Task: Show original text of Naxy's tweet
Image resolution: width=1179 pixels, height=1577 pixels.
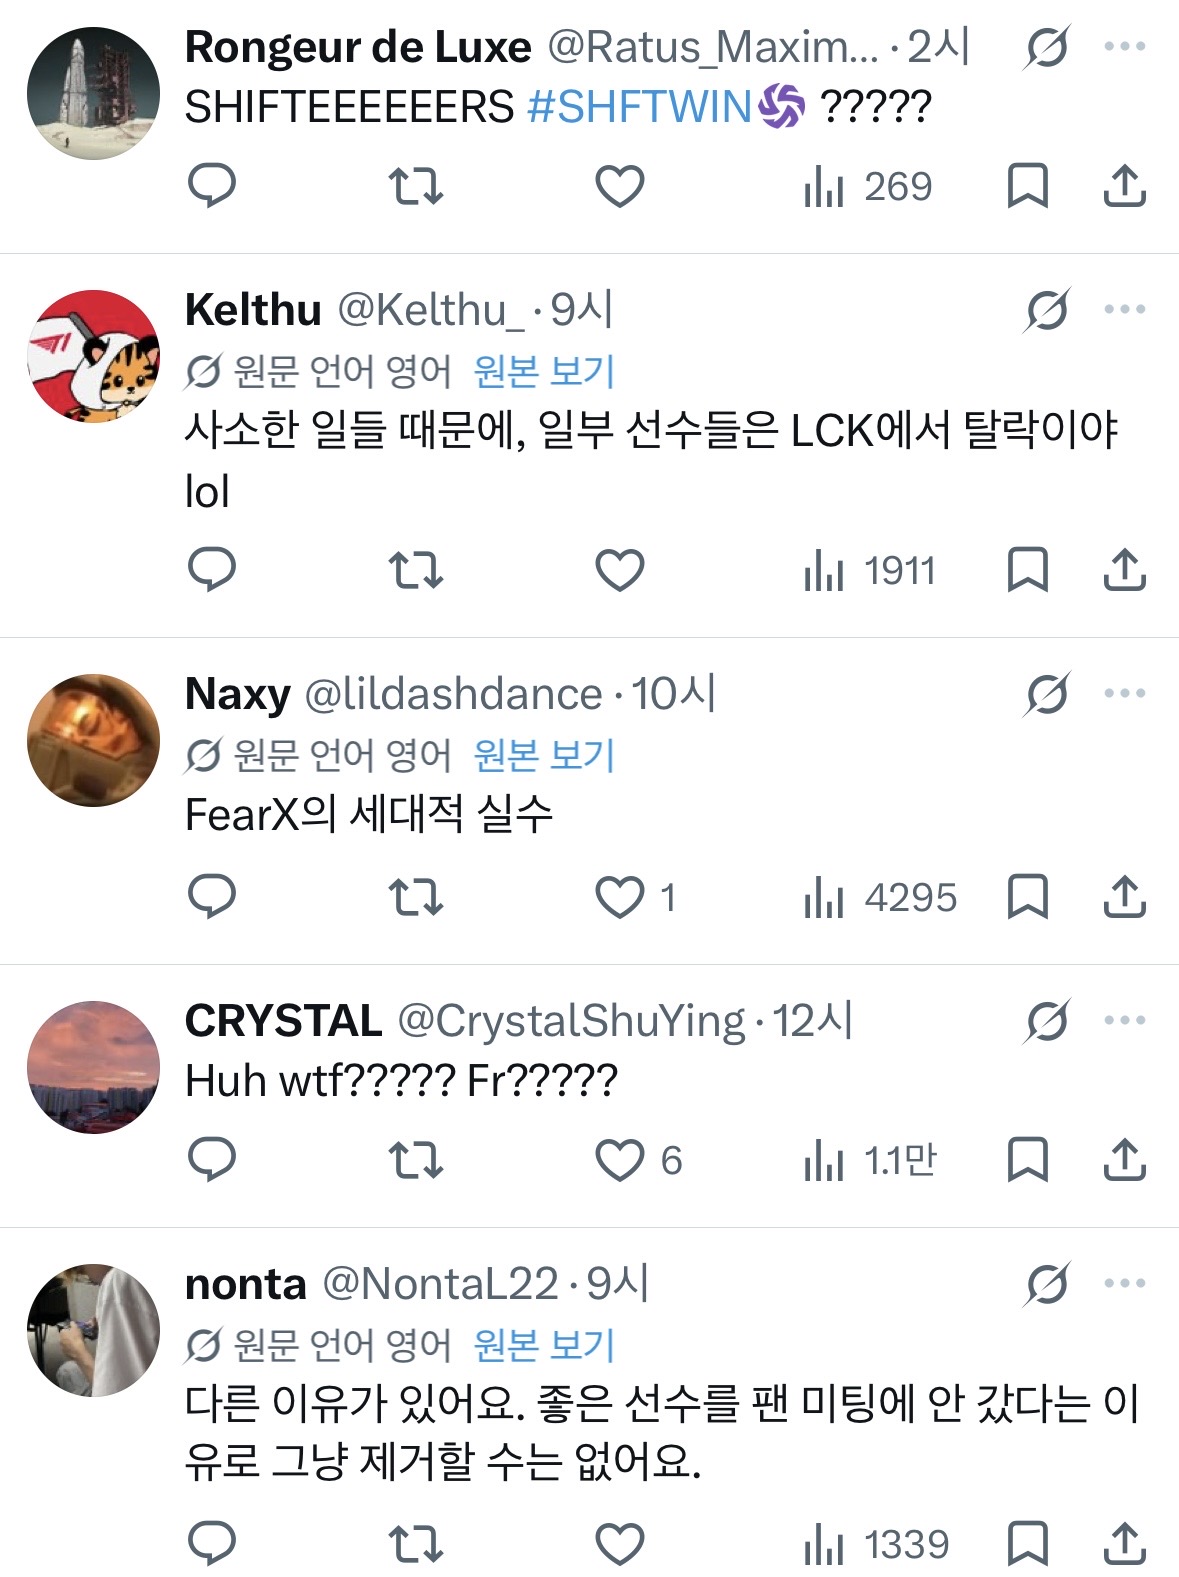Action: coord(544,755)
